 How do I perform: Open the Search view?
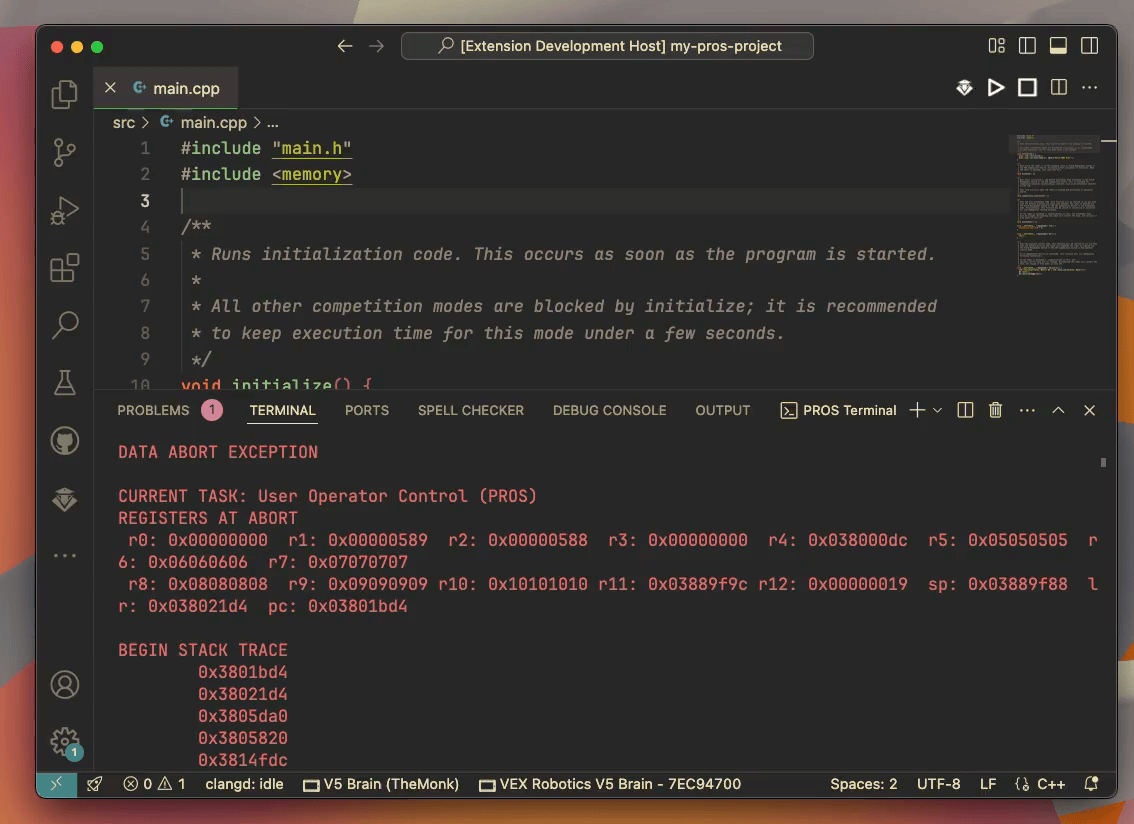[x=64, y=325]
